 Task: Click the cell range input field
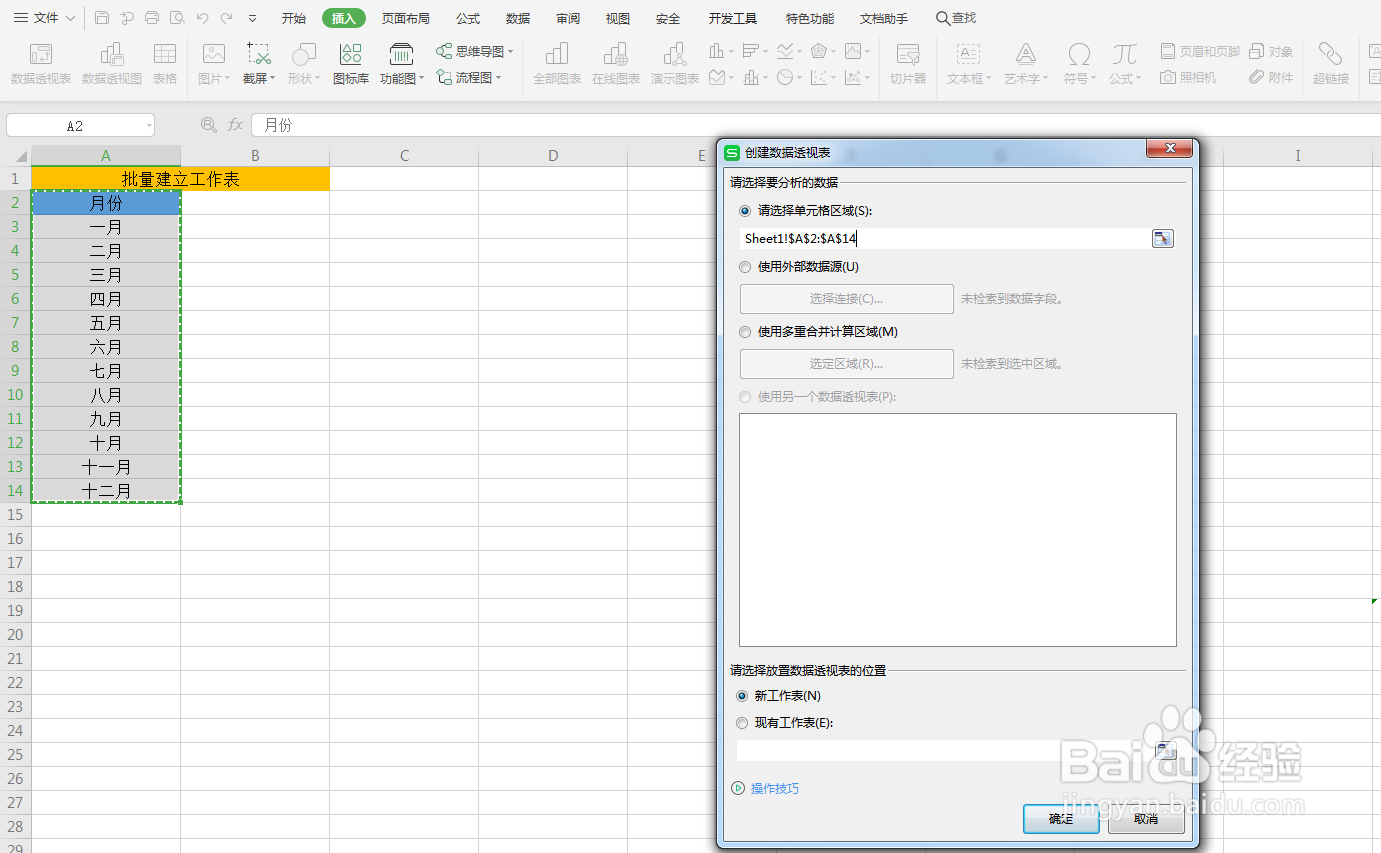[945, 238]
